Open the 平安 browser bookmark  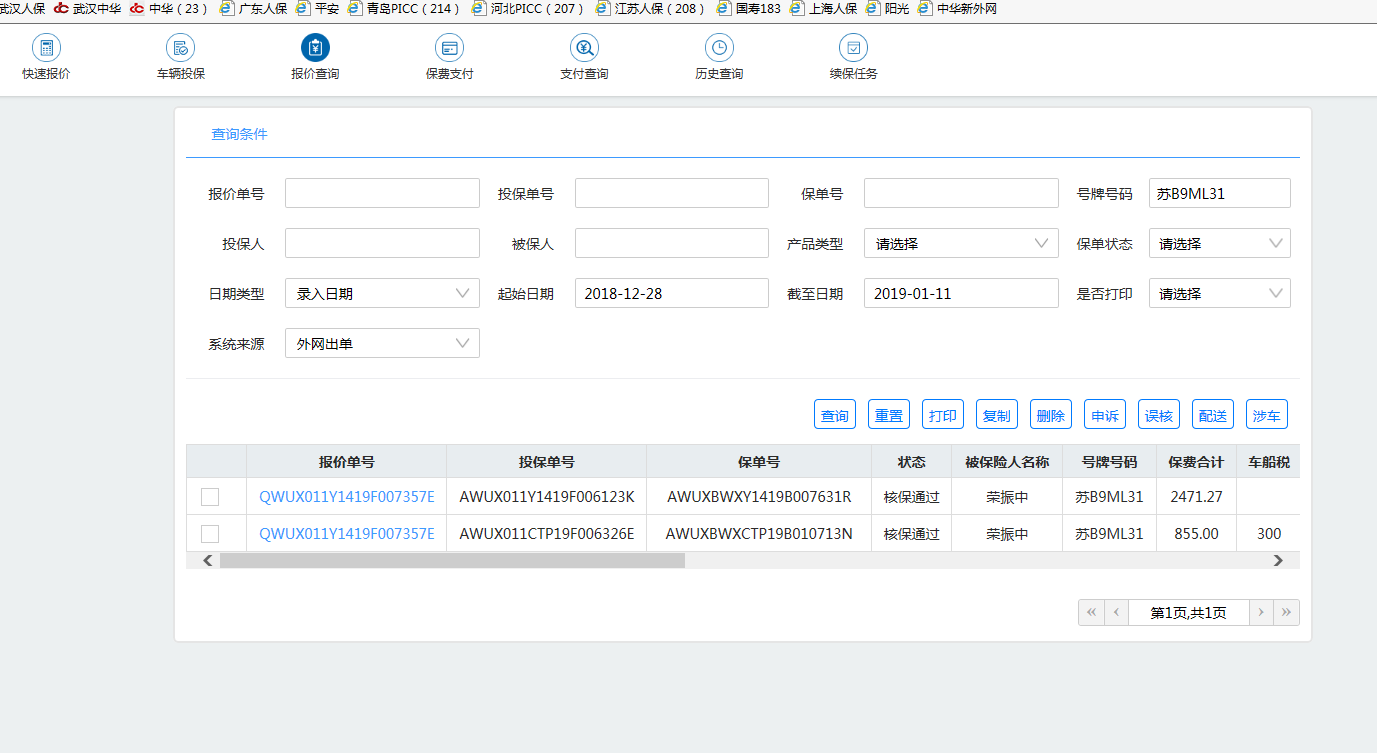tap(318, 9)
